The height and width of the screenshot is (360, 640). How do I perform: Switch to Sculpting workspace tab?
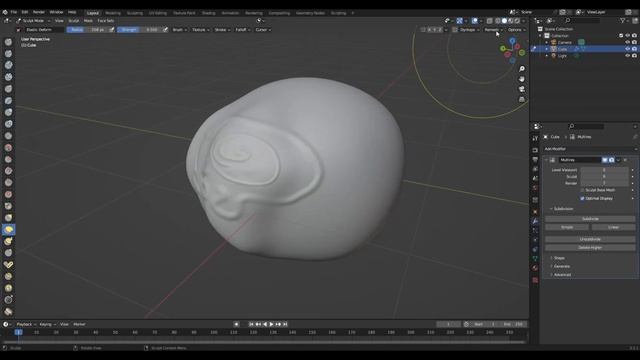(135, 13)
